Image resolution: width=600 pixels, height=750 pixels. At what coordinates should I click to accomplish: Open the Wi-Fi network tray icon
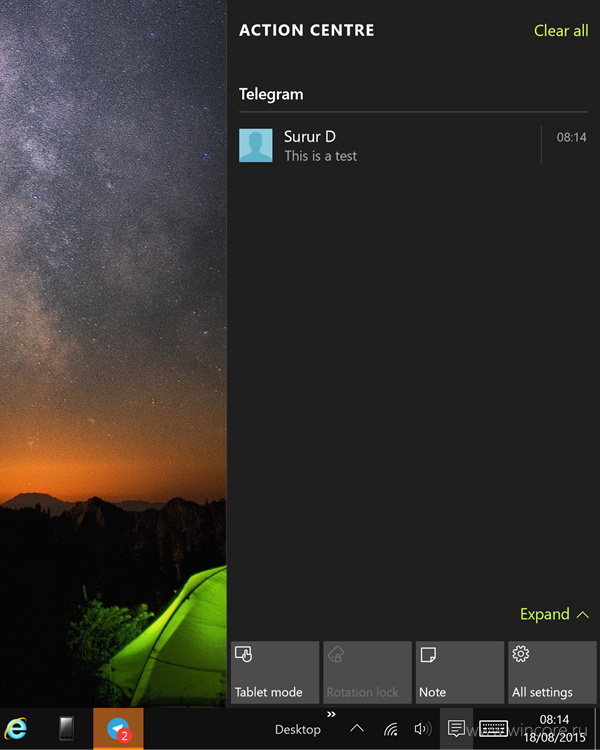coord(390,729)
